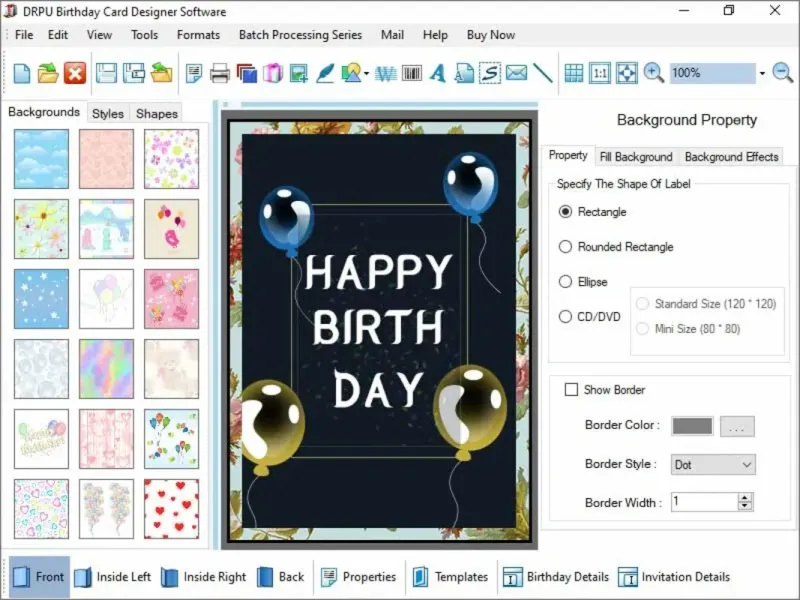The image size is (800, 600).
Task: Select the blue clouds background thumbnail
Action: click(x=41, y=159)
